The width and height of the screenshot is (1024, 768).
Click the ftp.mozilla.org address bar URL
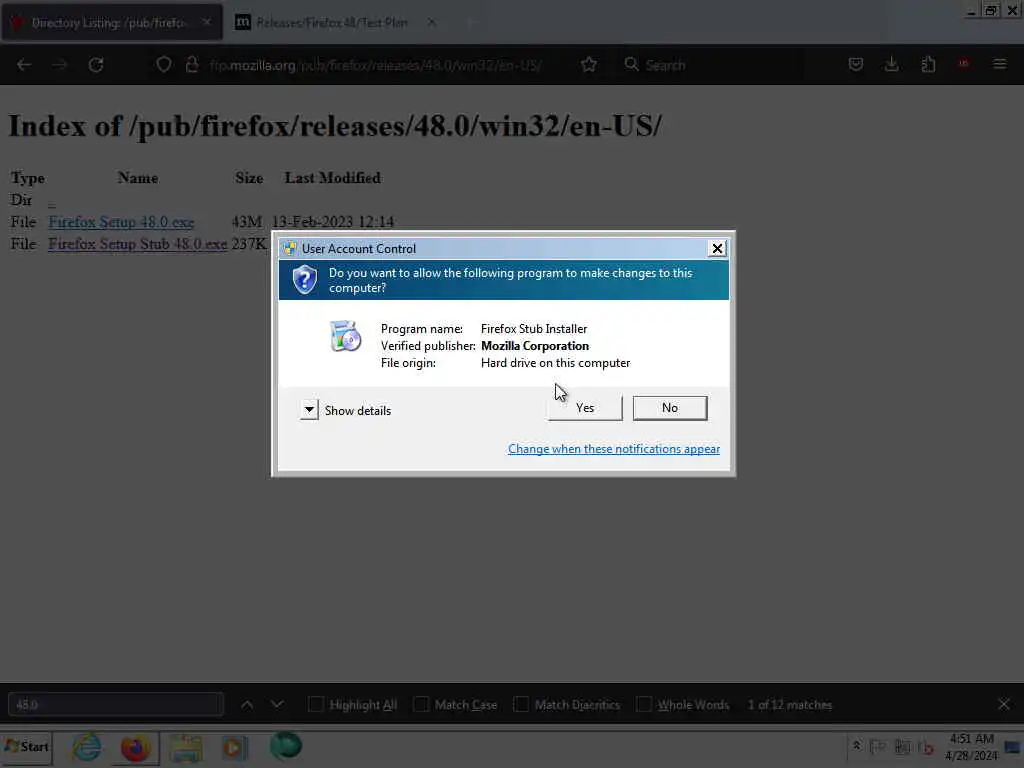[x=376, y=65]
